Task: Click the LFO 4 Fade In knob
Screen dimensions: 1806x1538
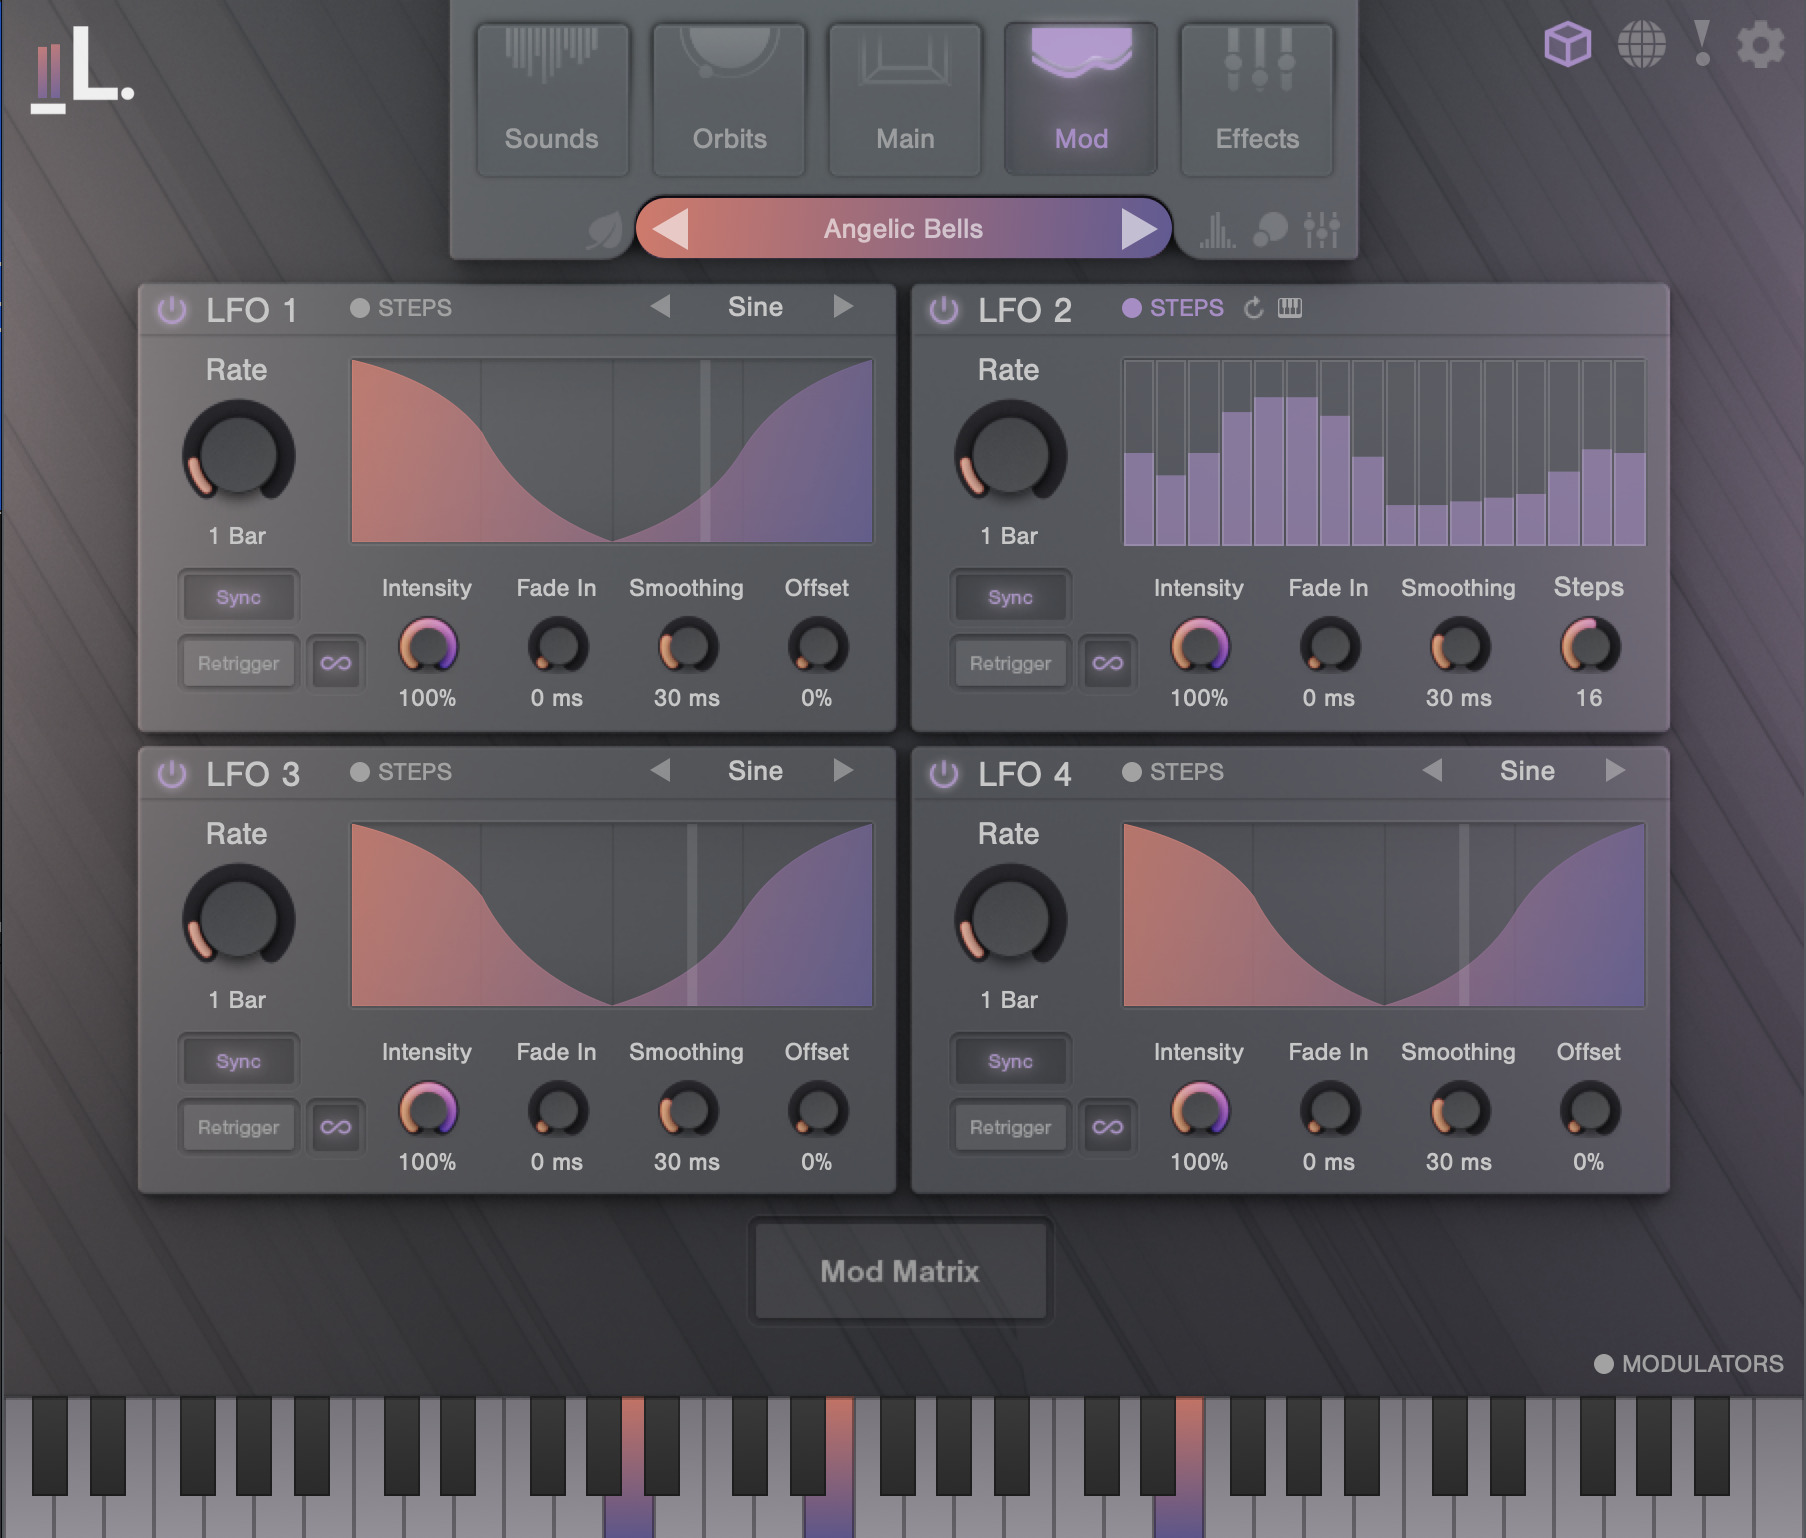Action: tap(1329, 1110)
